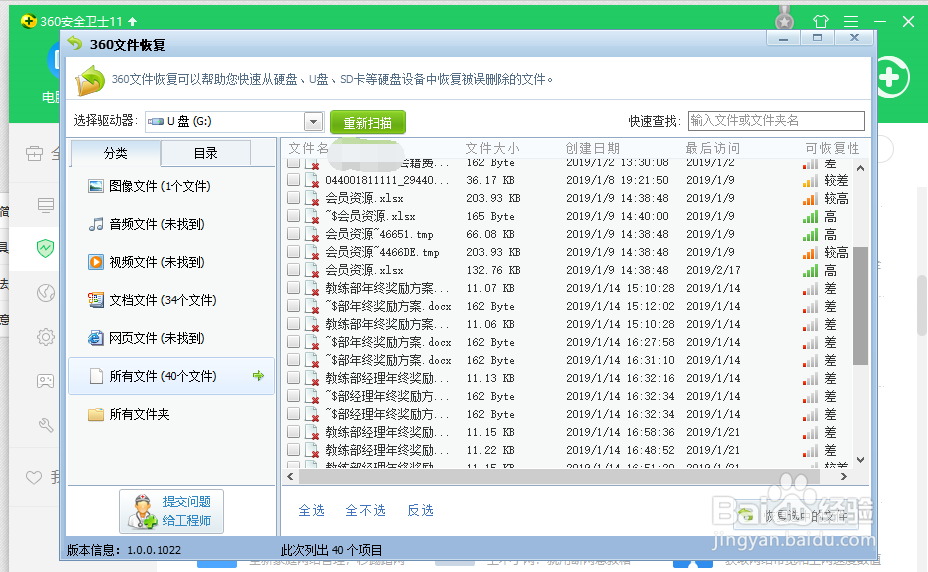Click the 360文件恢复 title green arrow icon
The height and width of the screenshot is (572, 928).
(x=75, y=43)
